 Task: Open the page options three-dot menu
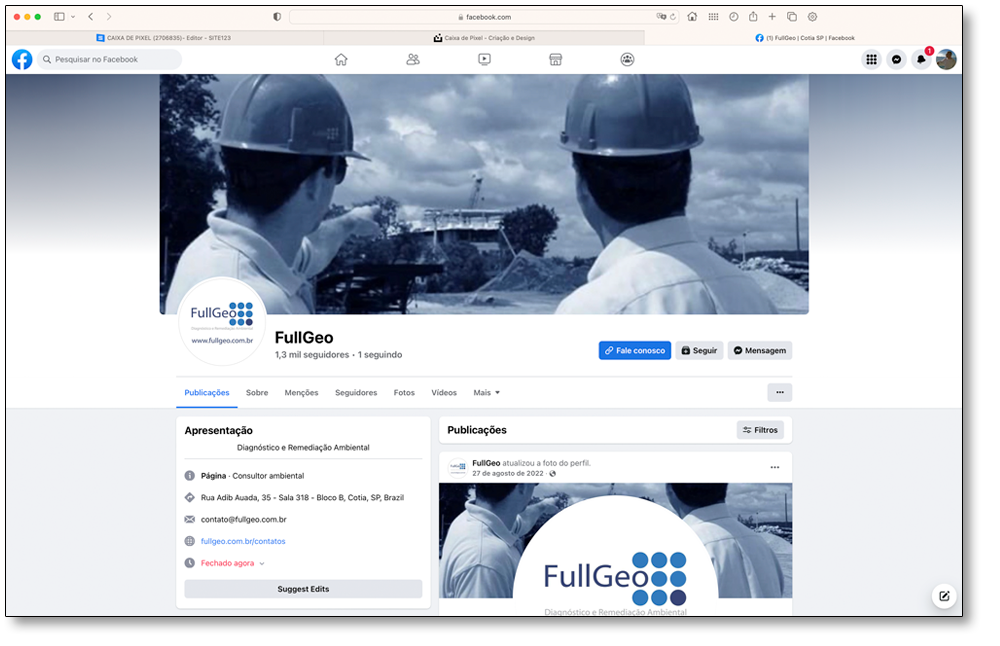pyautogui.click(x=779, y=393)
